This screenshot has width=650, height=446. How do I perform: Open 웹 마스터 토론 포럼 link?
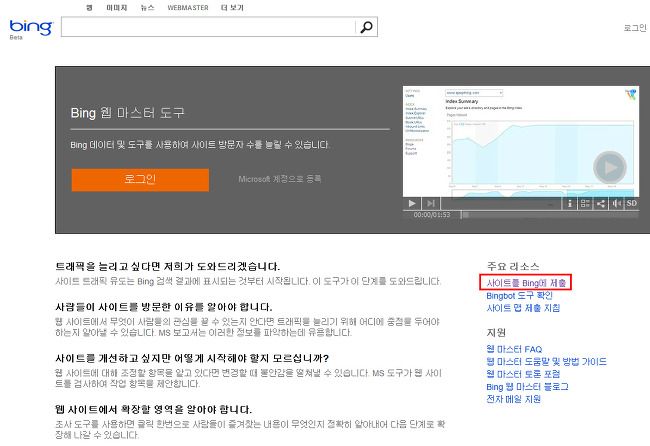523,374
